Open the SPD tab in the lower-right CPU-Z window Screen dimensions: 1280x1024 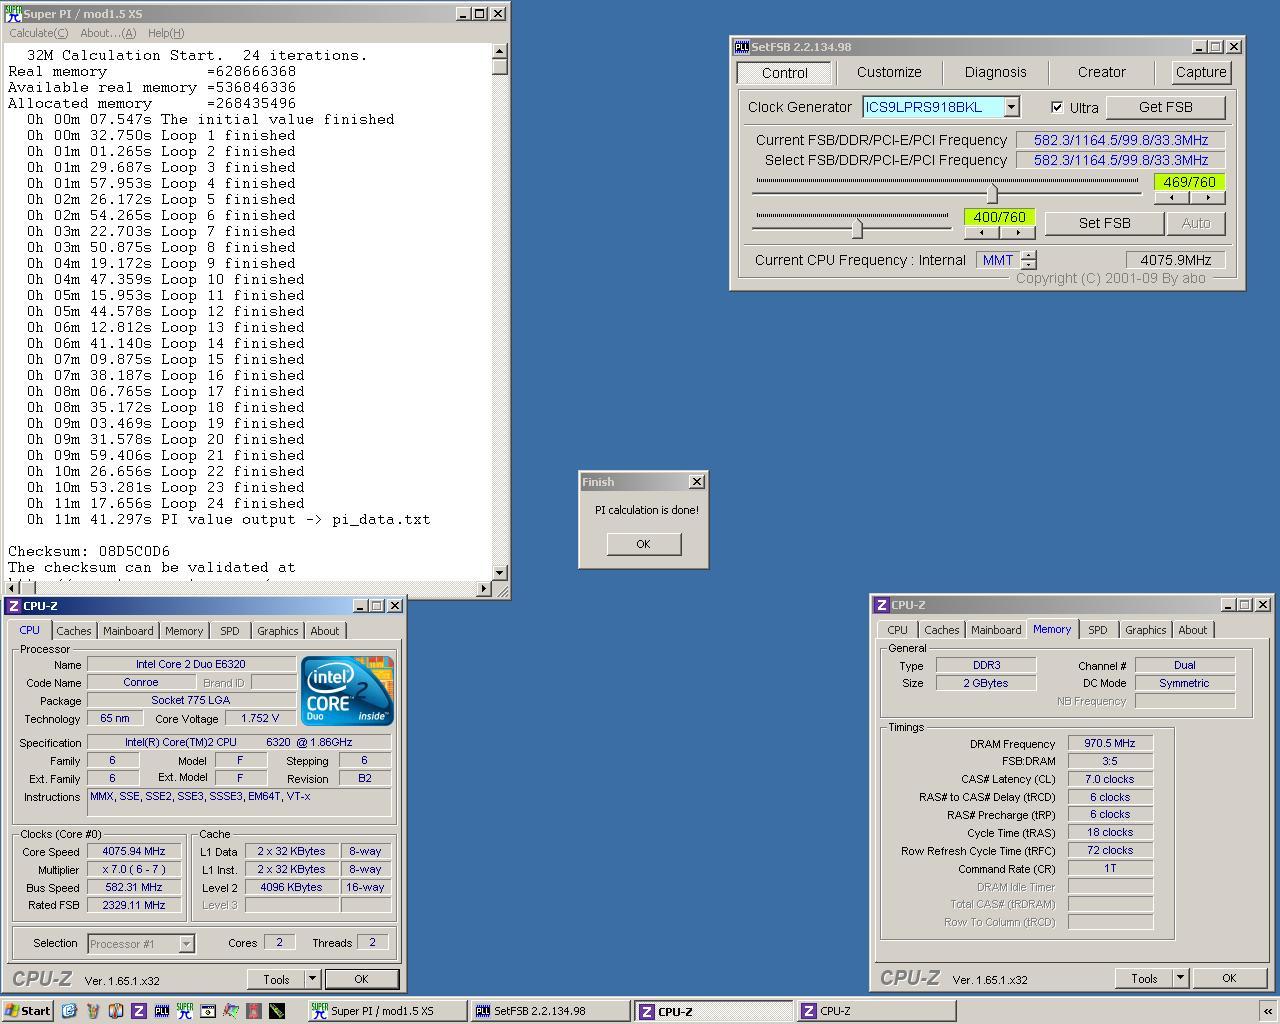tap(1098, 630)
